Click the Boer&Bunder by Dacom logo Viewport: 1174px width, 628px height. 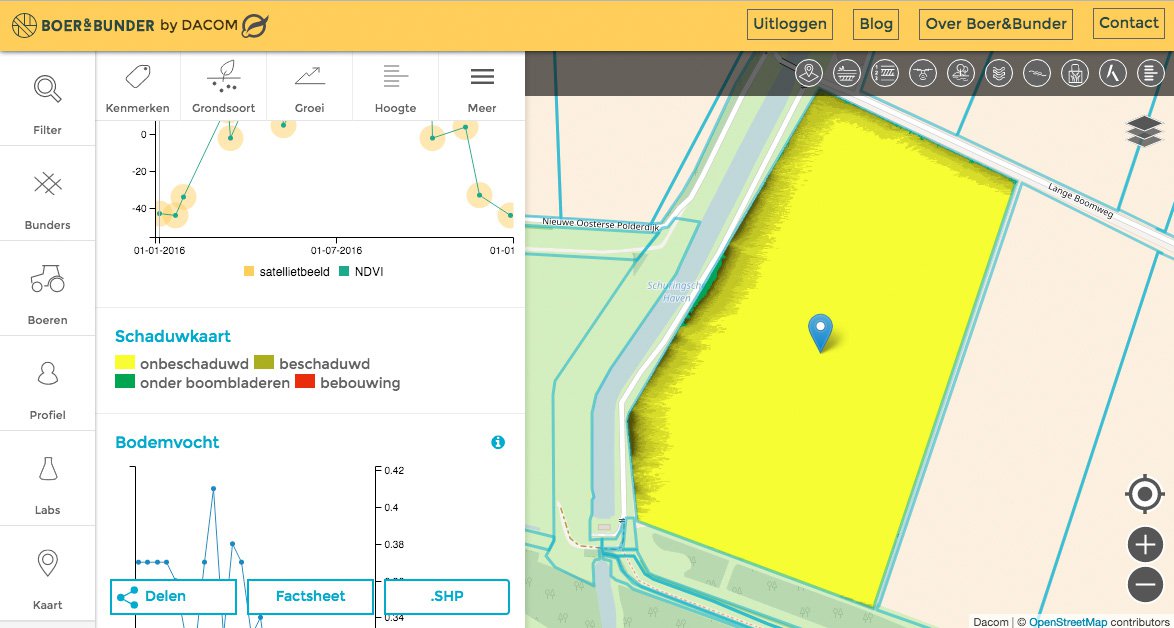140,25
